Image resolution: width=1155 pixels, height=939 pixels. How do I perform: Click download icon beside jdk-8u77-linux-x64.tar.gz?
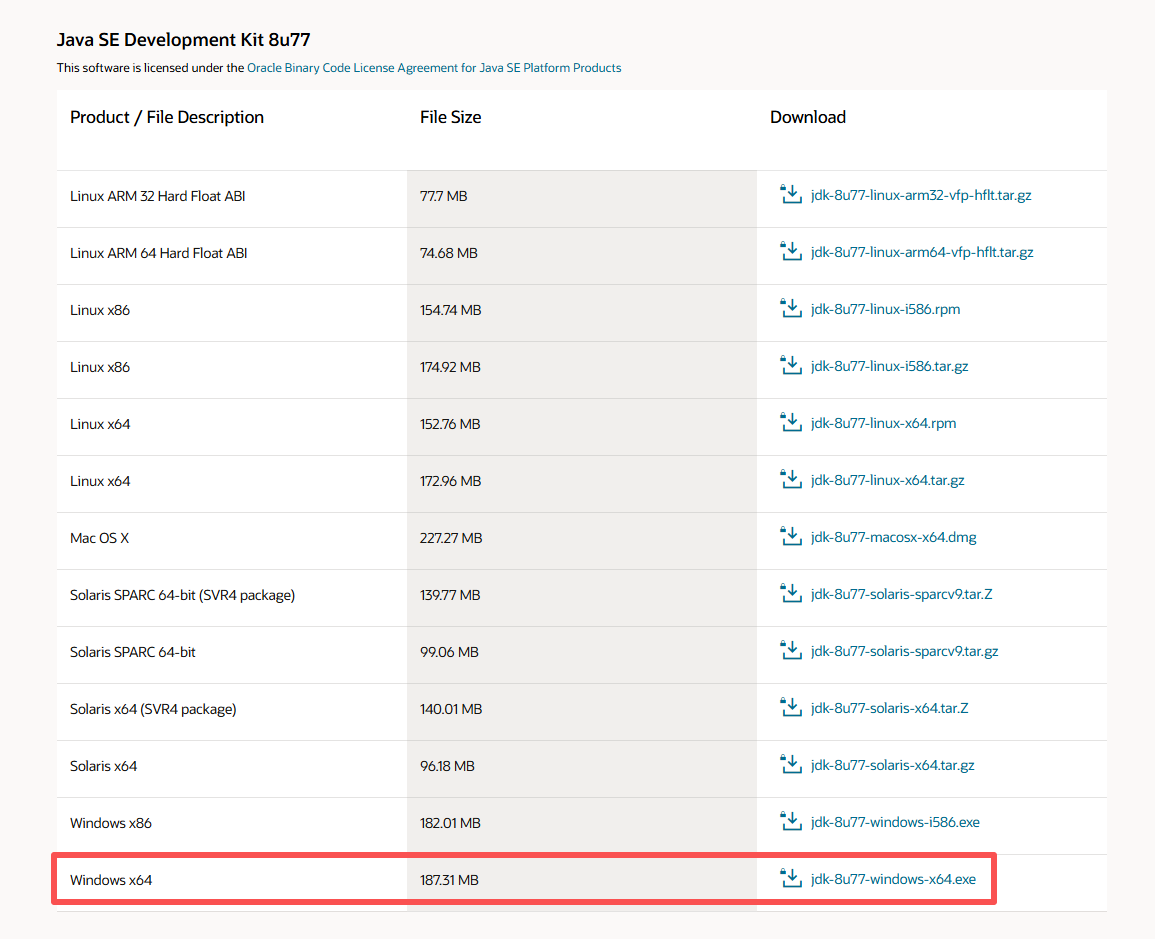pos(791,479)
